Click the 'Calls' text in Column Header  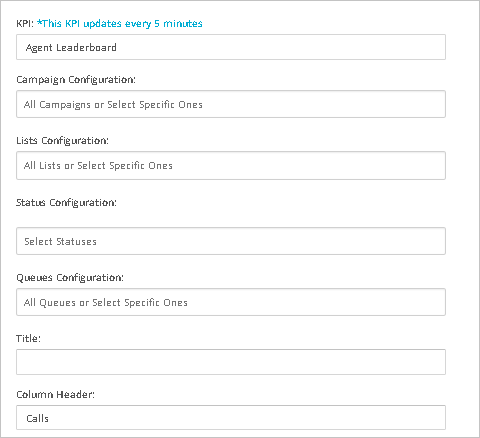(37, 418)
